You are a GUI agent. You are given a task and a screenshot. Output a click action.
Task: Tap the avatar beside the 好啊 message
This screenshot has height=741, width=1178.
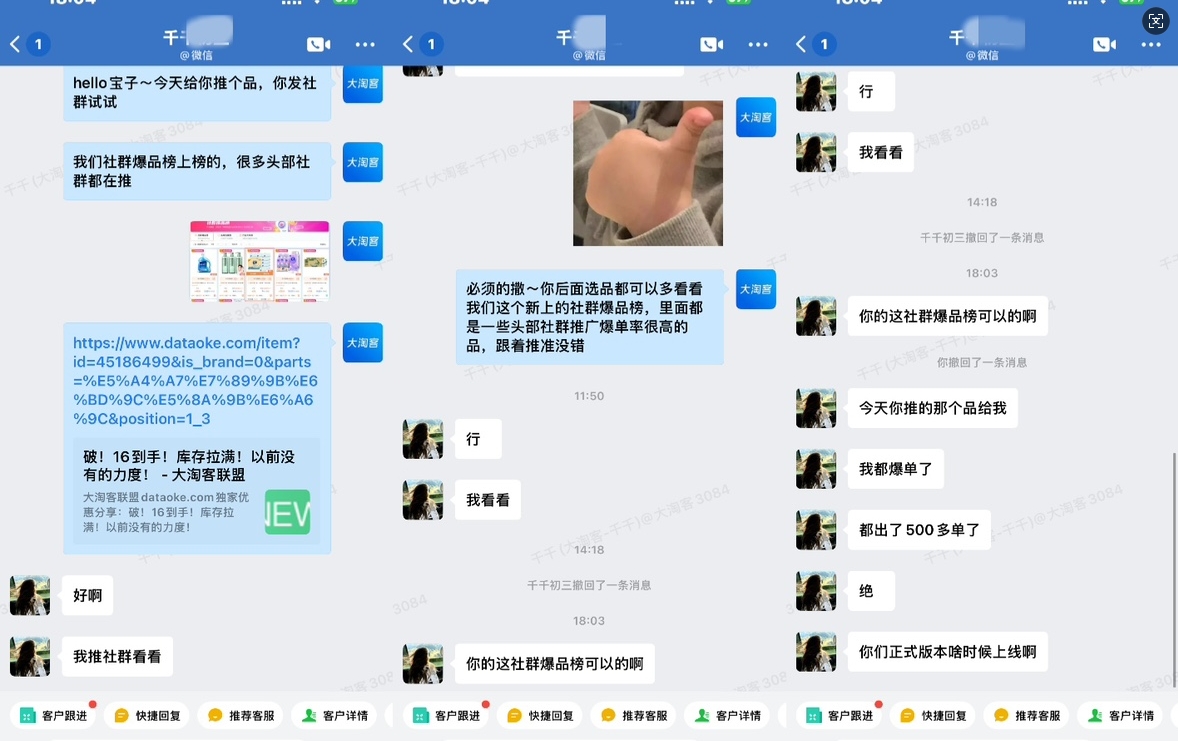(30, 595)
